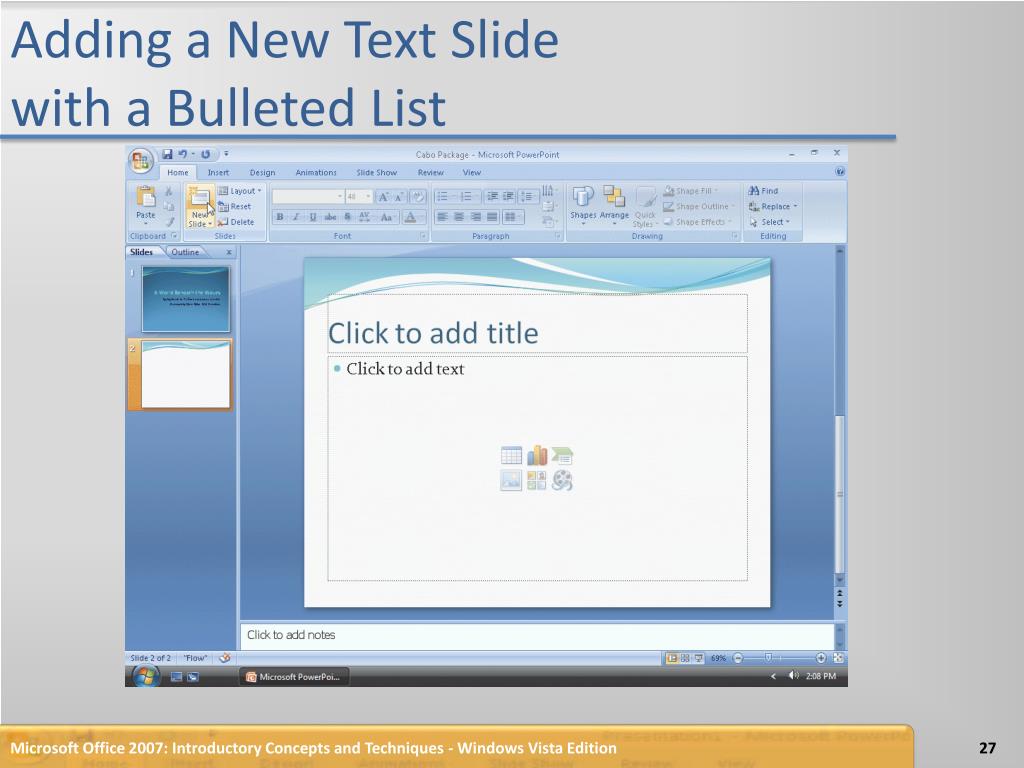The width and height of the screenshot is (1024, 768).
Task: Click the Cut scissors icon
Action: pos(168,191)
